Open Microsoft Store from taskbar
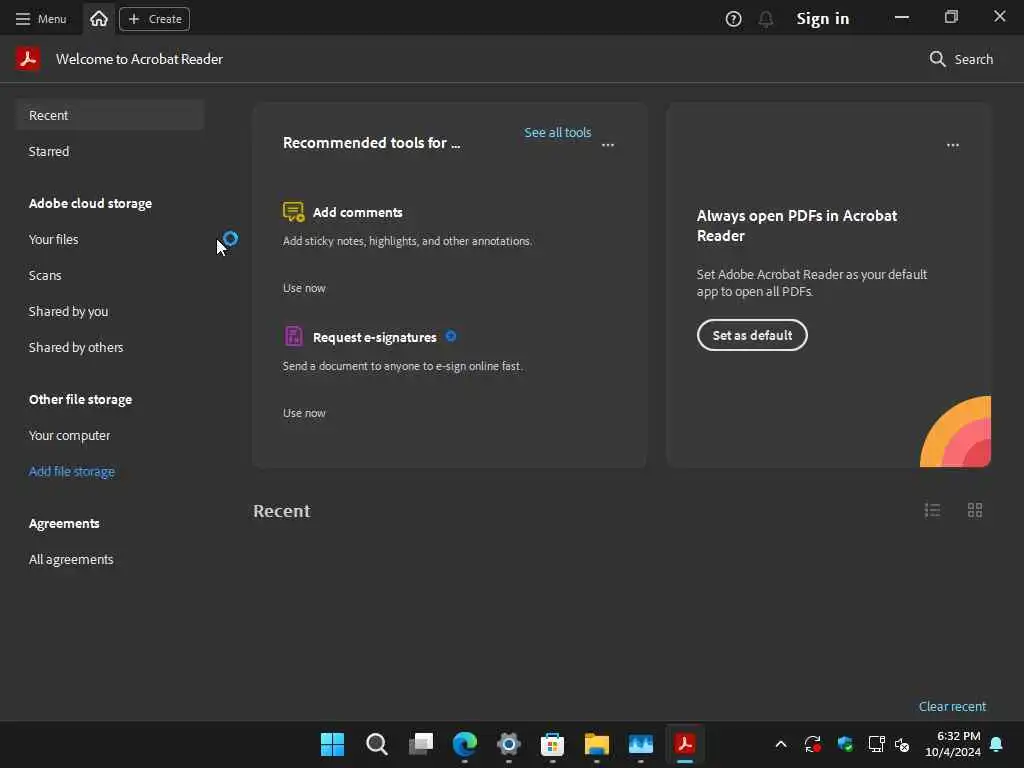Image resolution: width=1024 pixels, height=768 pixels. click(552, 744)
